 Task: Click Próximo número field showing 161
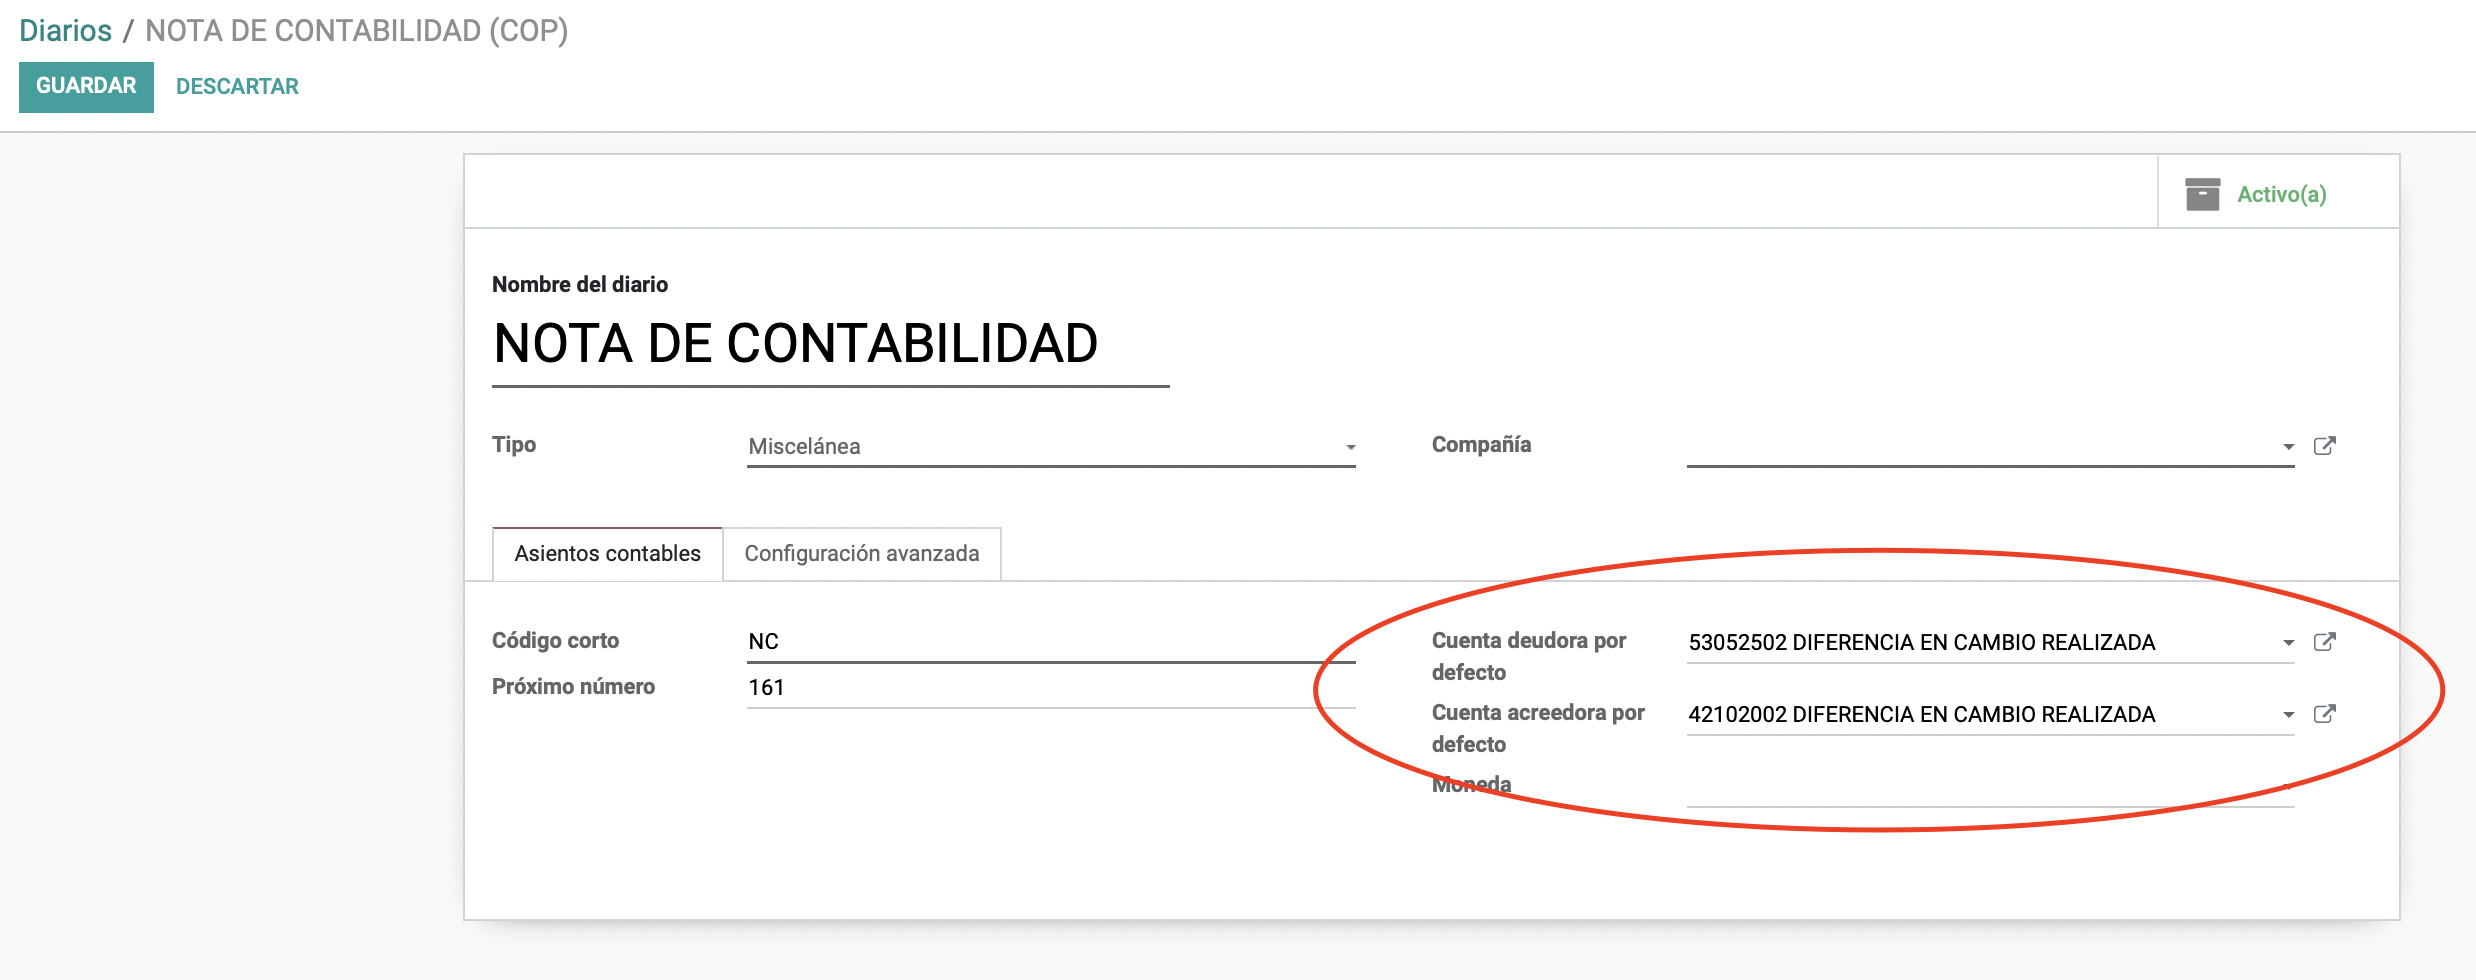click(1051, 688)
